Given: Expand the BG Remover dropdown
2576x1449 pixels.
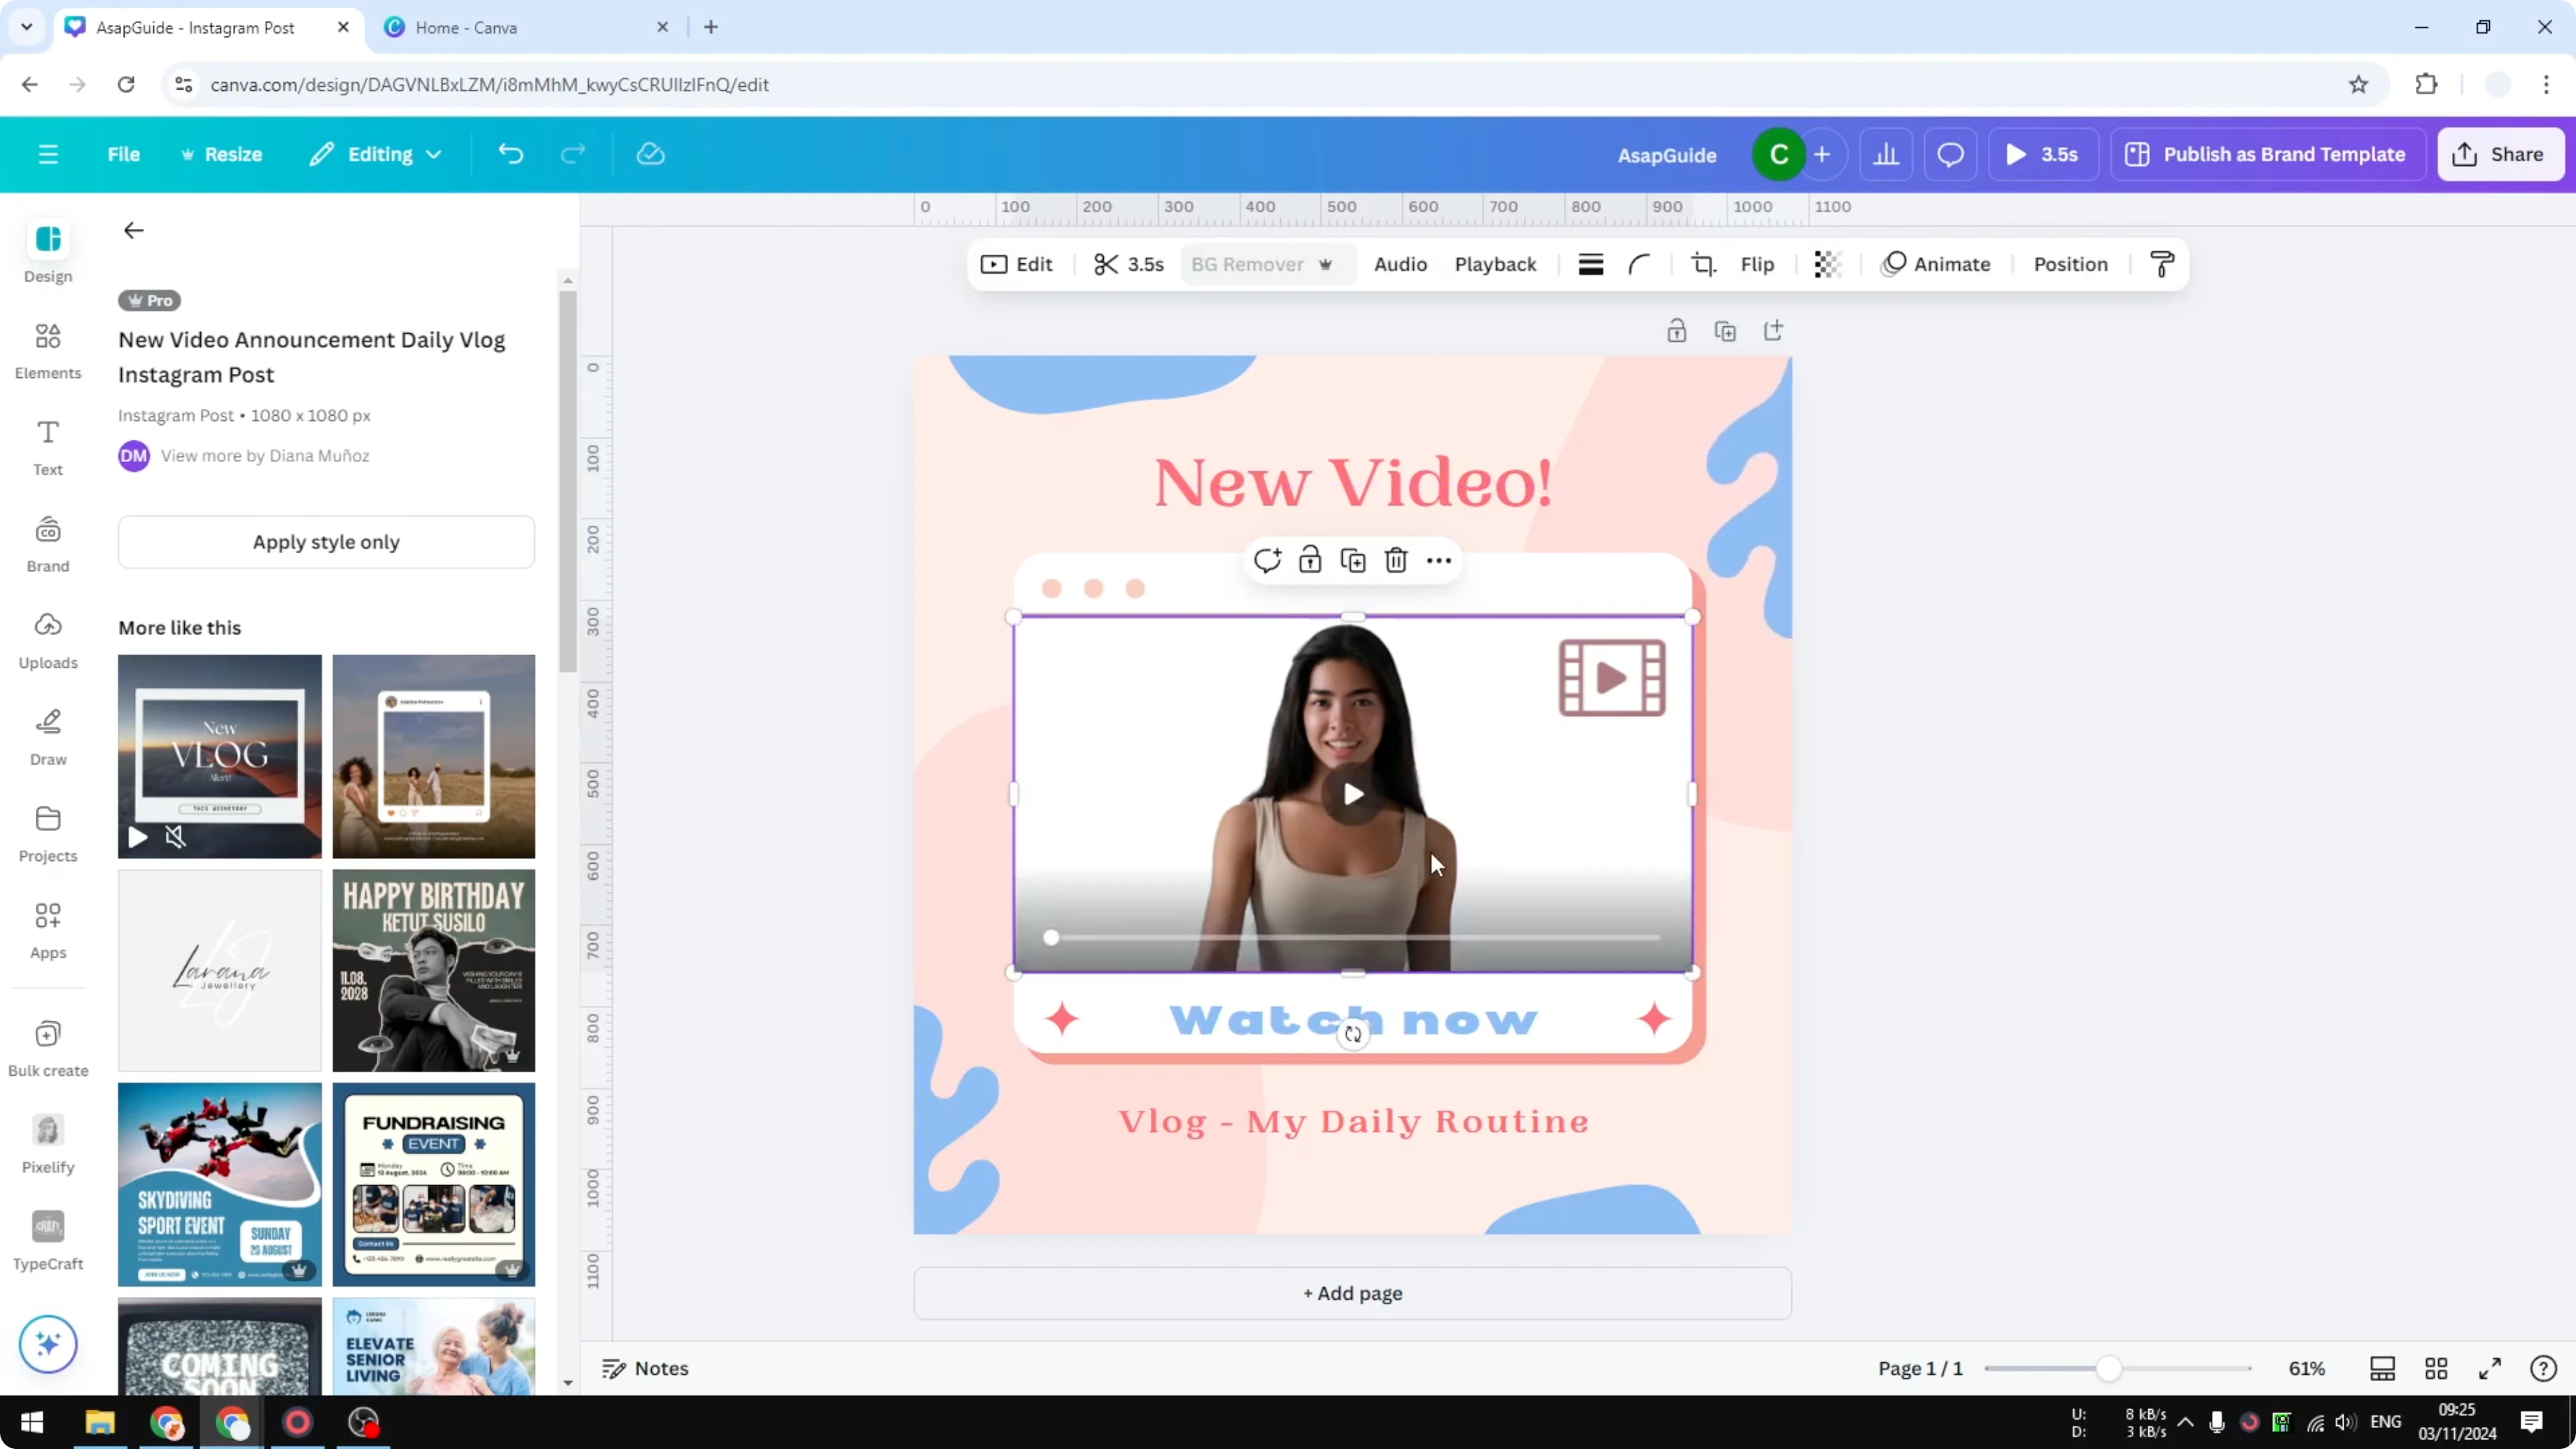Looking at the screenshot, I should (1327, 264).
